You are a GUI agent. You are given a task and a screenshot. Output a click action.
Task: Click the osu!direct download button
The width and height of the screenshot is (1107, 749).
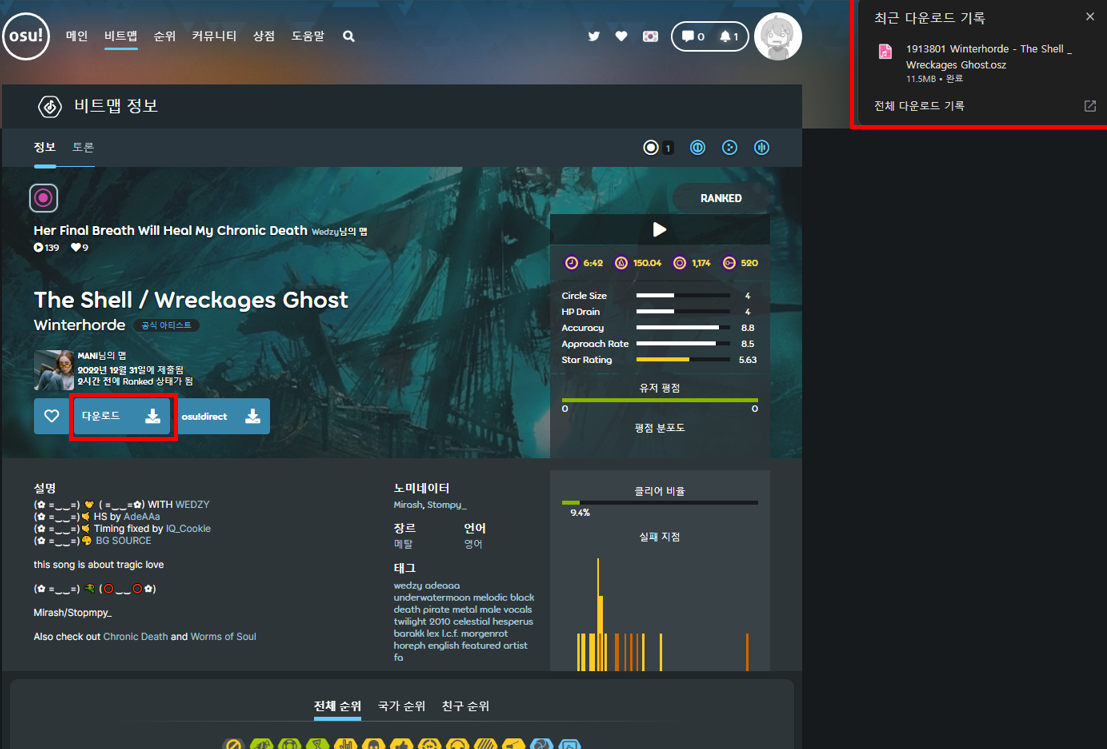coord(222,417)
